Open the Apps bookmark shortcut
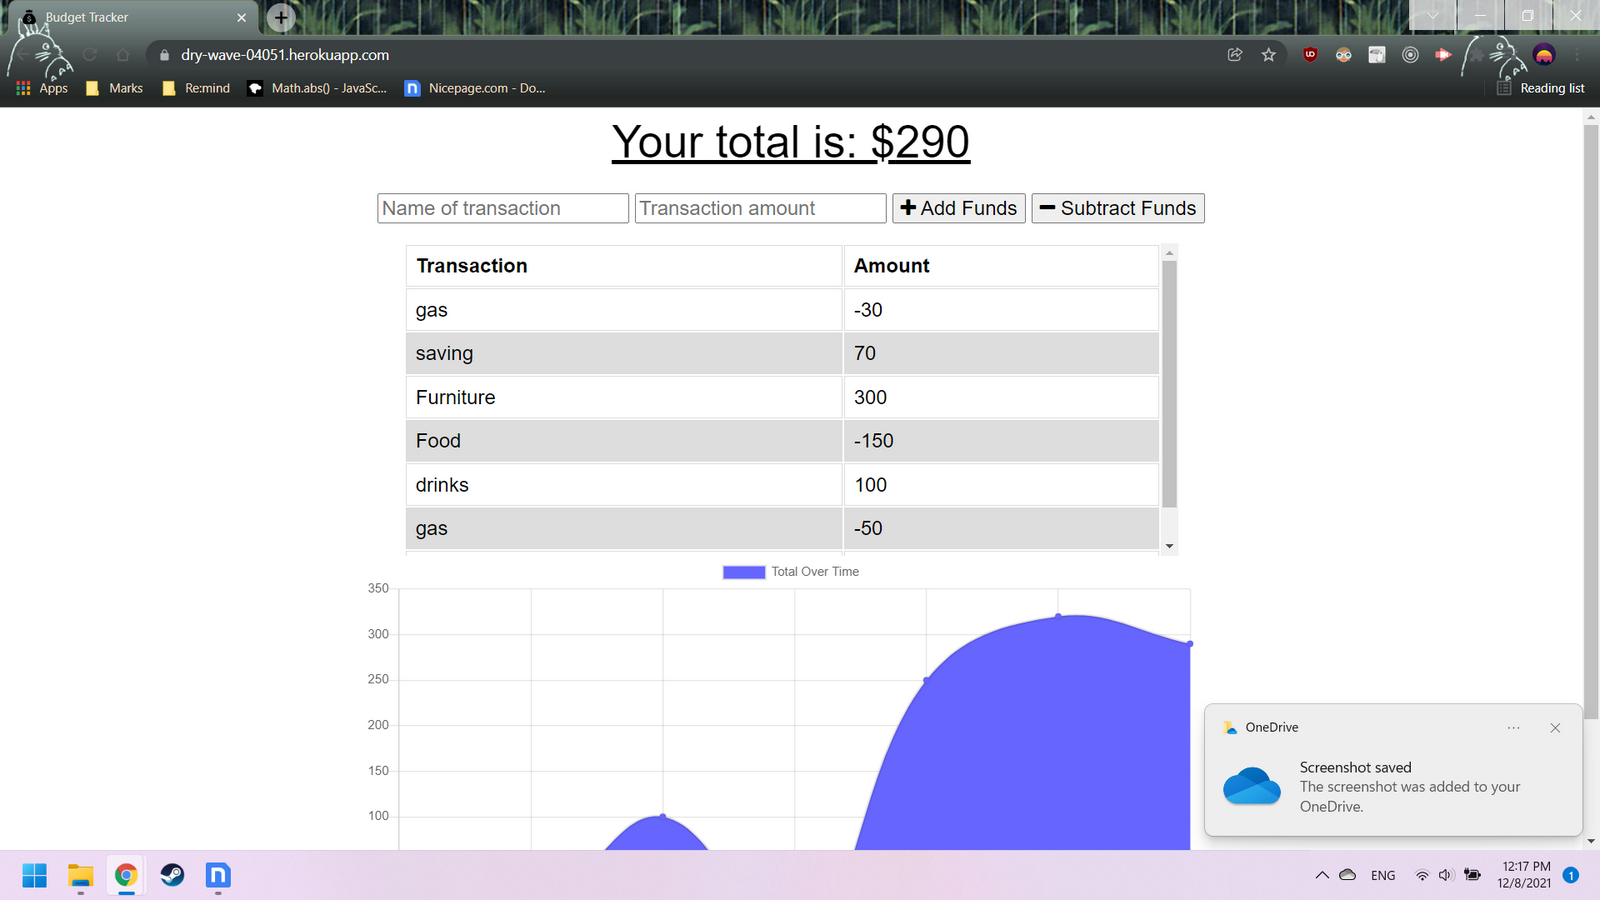Image resolution: width=1600 pixels, height=900 pixels. coord(42,88)
